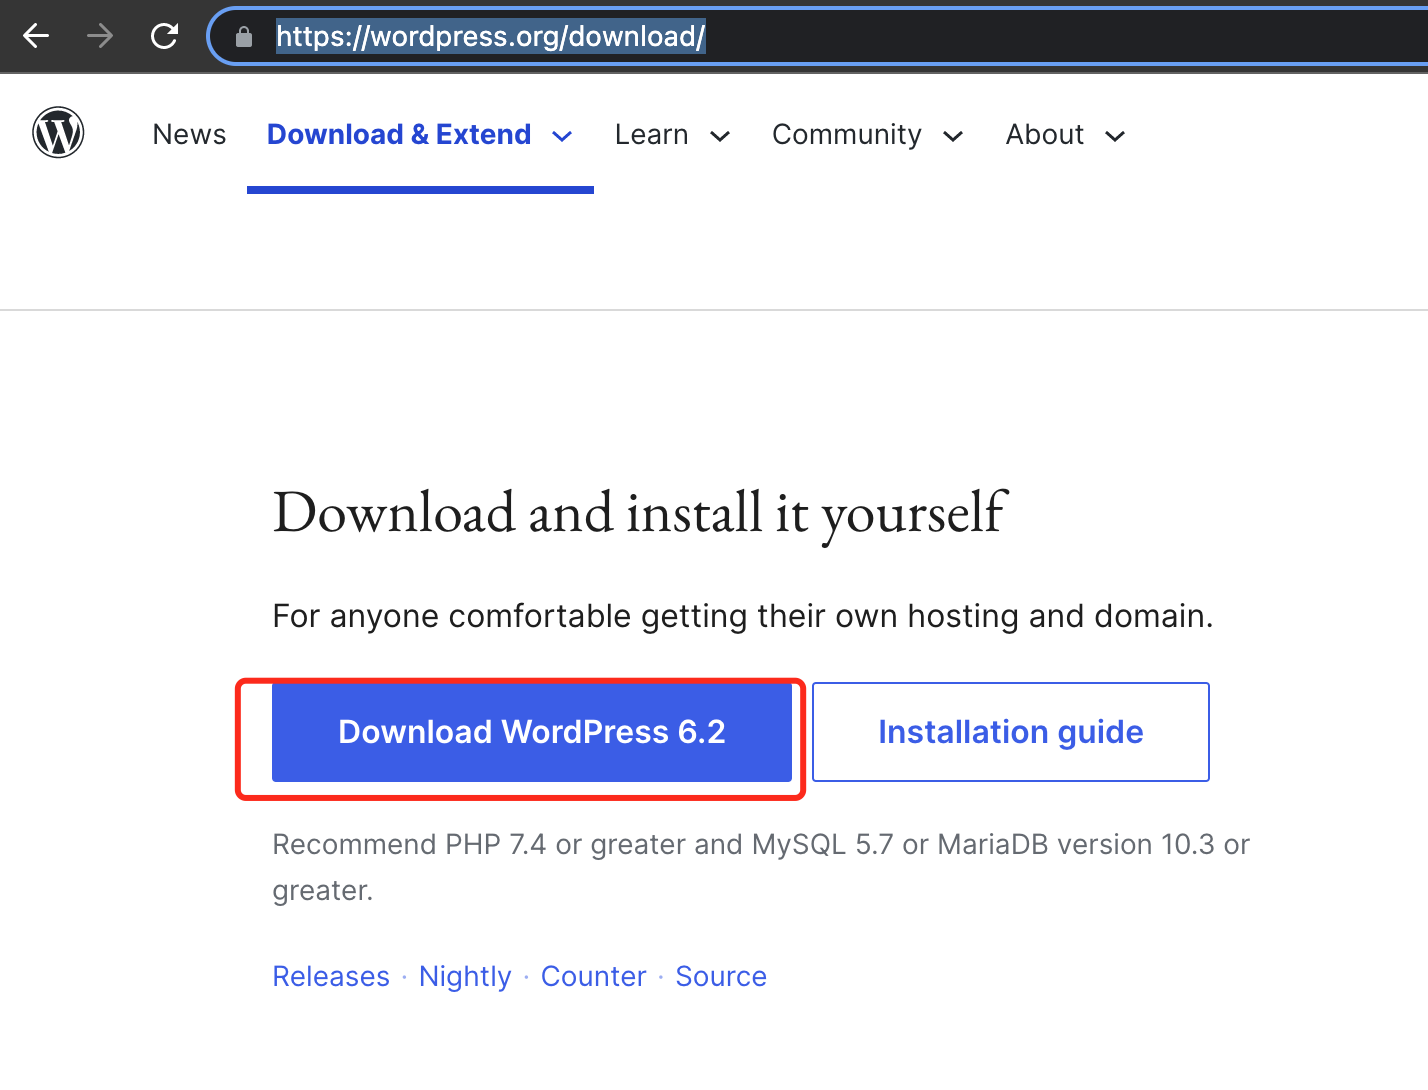The width and height of the screenshot is (1428, 1090).
Task: Click the browser back arrow
Action: click(36, 37)
